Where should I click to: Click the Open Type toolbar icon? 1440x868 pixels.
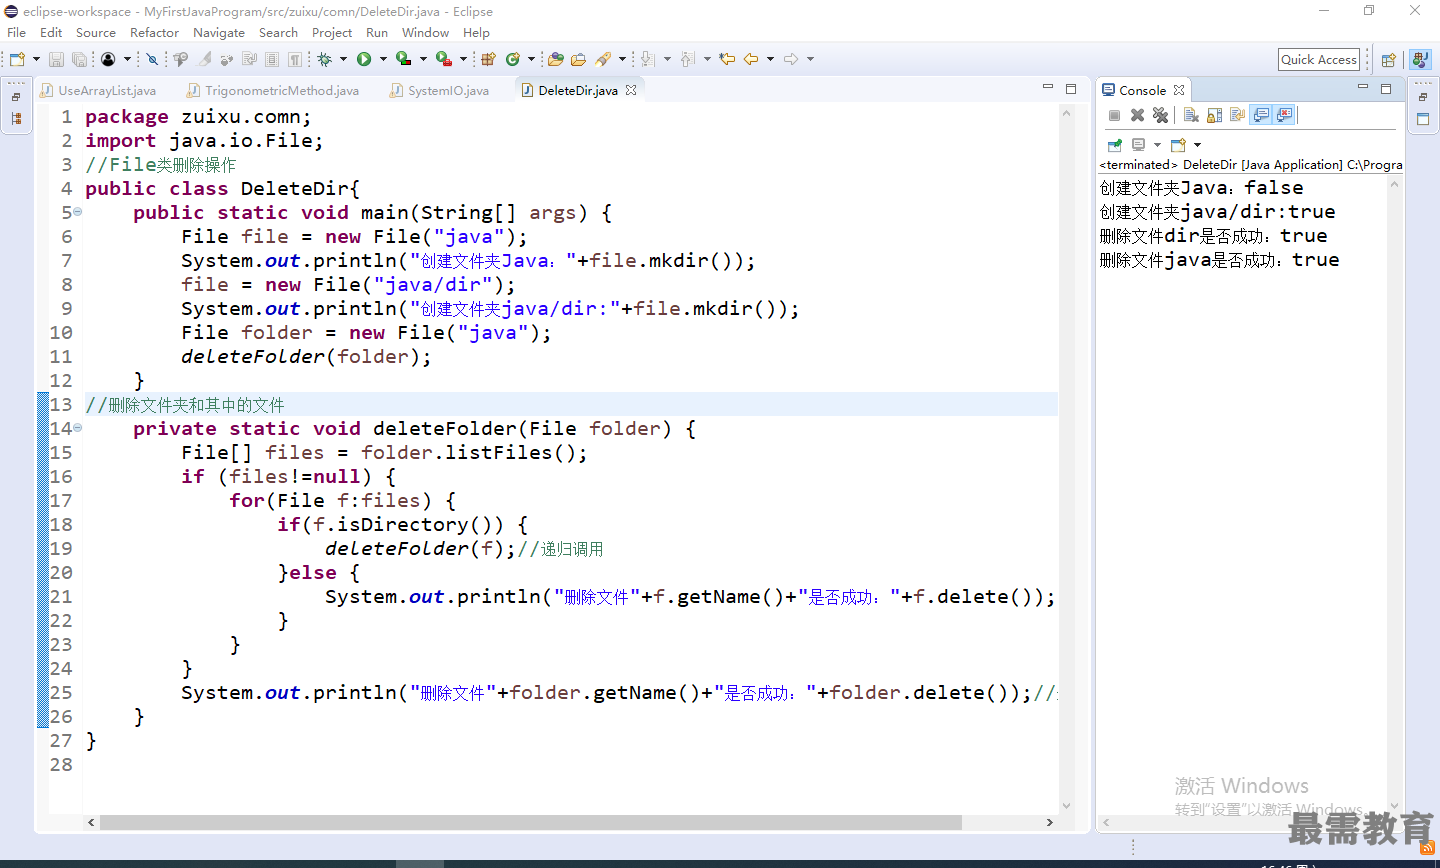[556, 59]
